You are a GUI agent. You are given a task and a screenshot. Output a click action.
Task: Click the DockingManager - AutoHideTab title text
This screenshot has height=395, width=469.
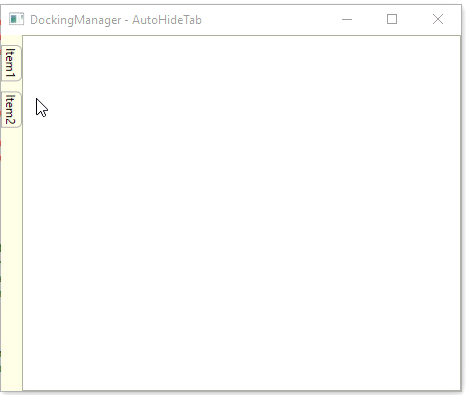(116, 20)
